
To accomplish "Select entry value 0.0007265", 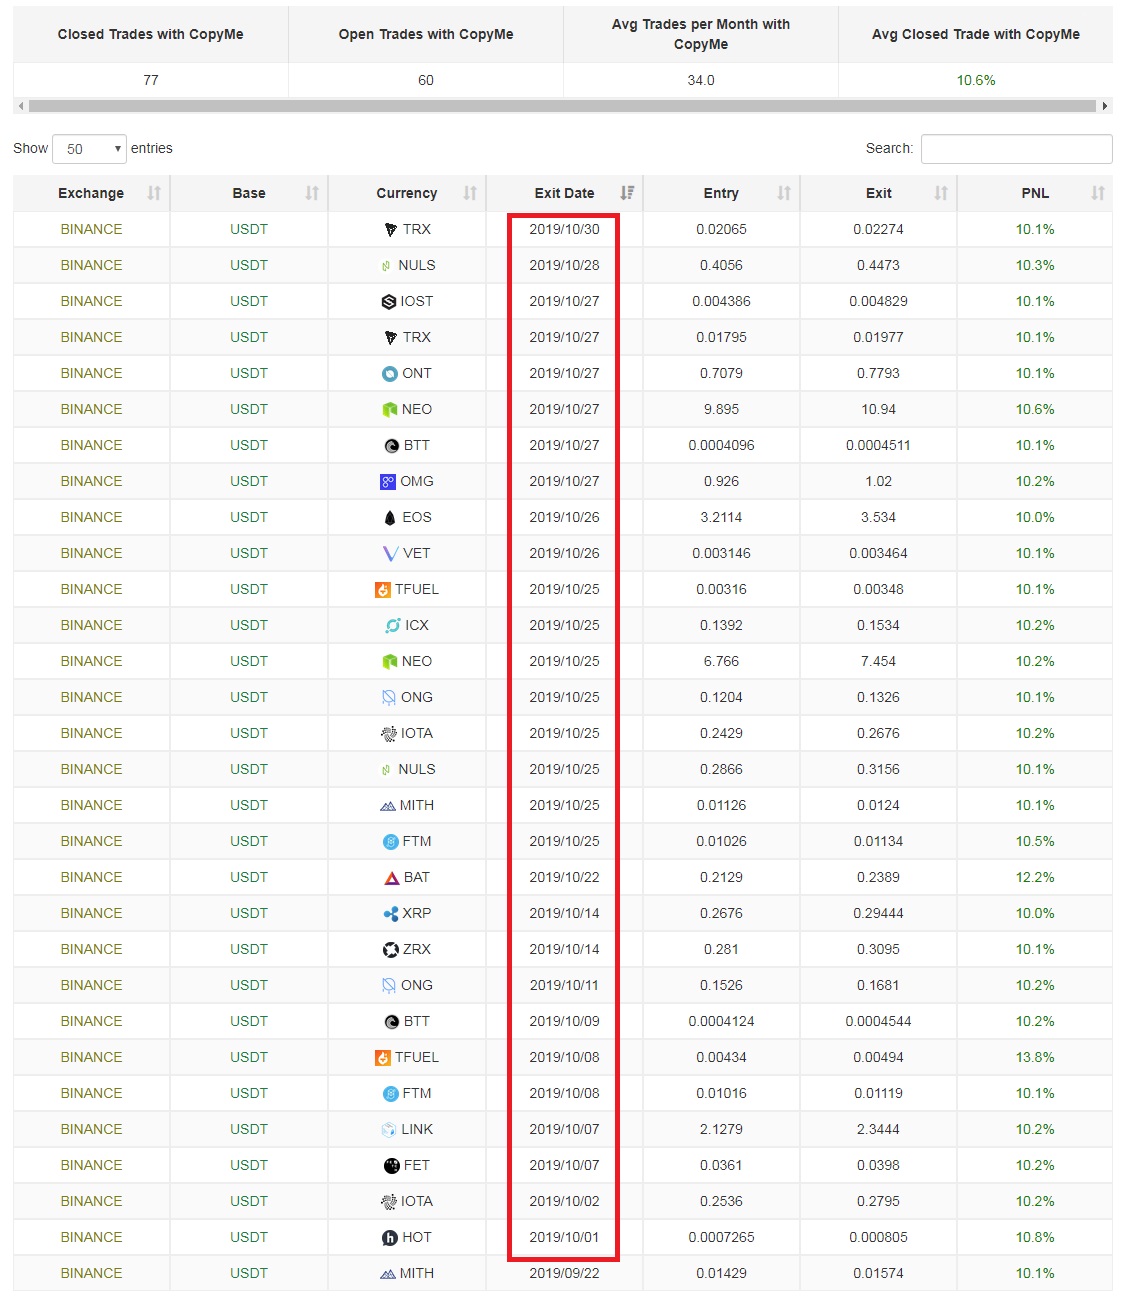I will tap(721, 1237).
